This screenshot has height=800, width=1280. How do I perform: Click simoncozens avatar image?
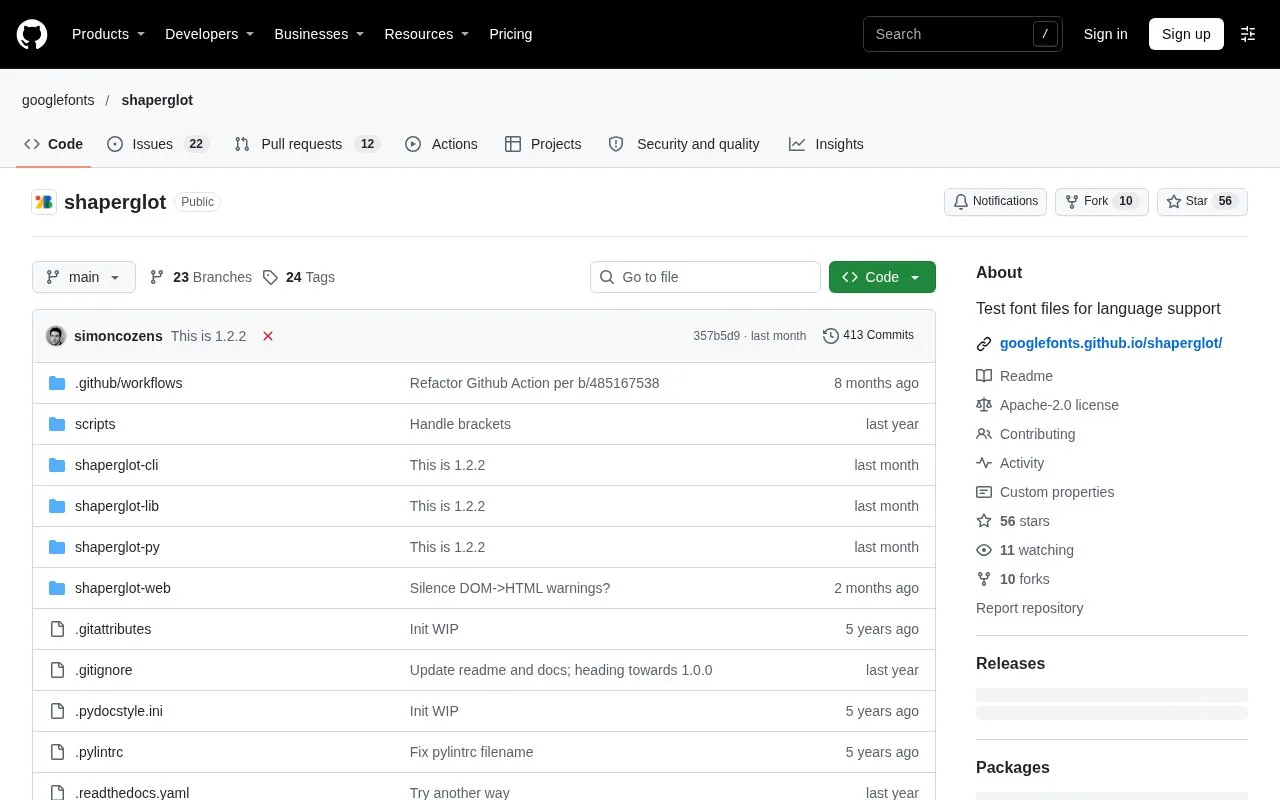click(x=56, y=336)
